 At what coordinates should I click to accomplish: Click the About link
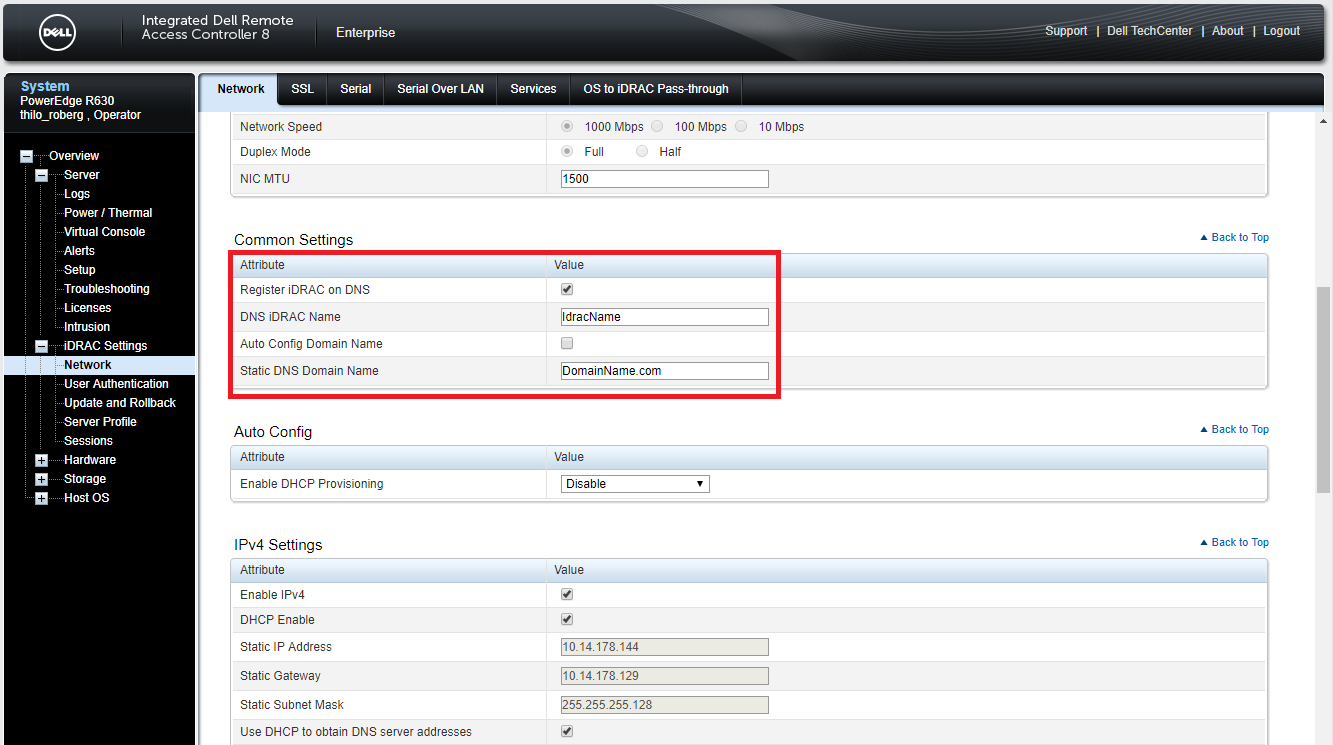coord(1228,31)
